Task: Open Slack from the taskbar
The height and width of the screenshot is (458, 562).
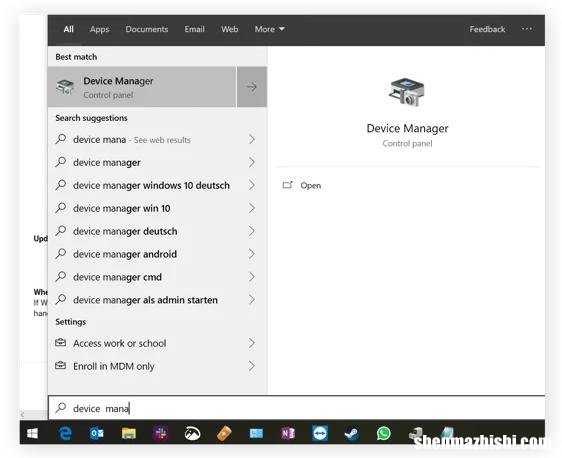Action: [161, 433]
